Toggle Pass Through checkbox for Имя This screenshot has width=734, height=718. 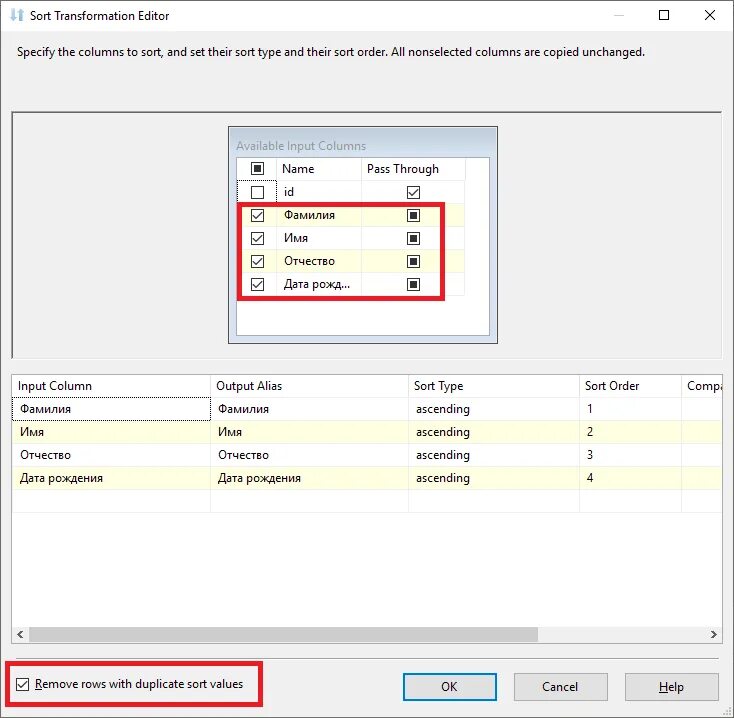(413, 238)
